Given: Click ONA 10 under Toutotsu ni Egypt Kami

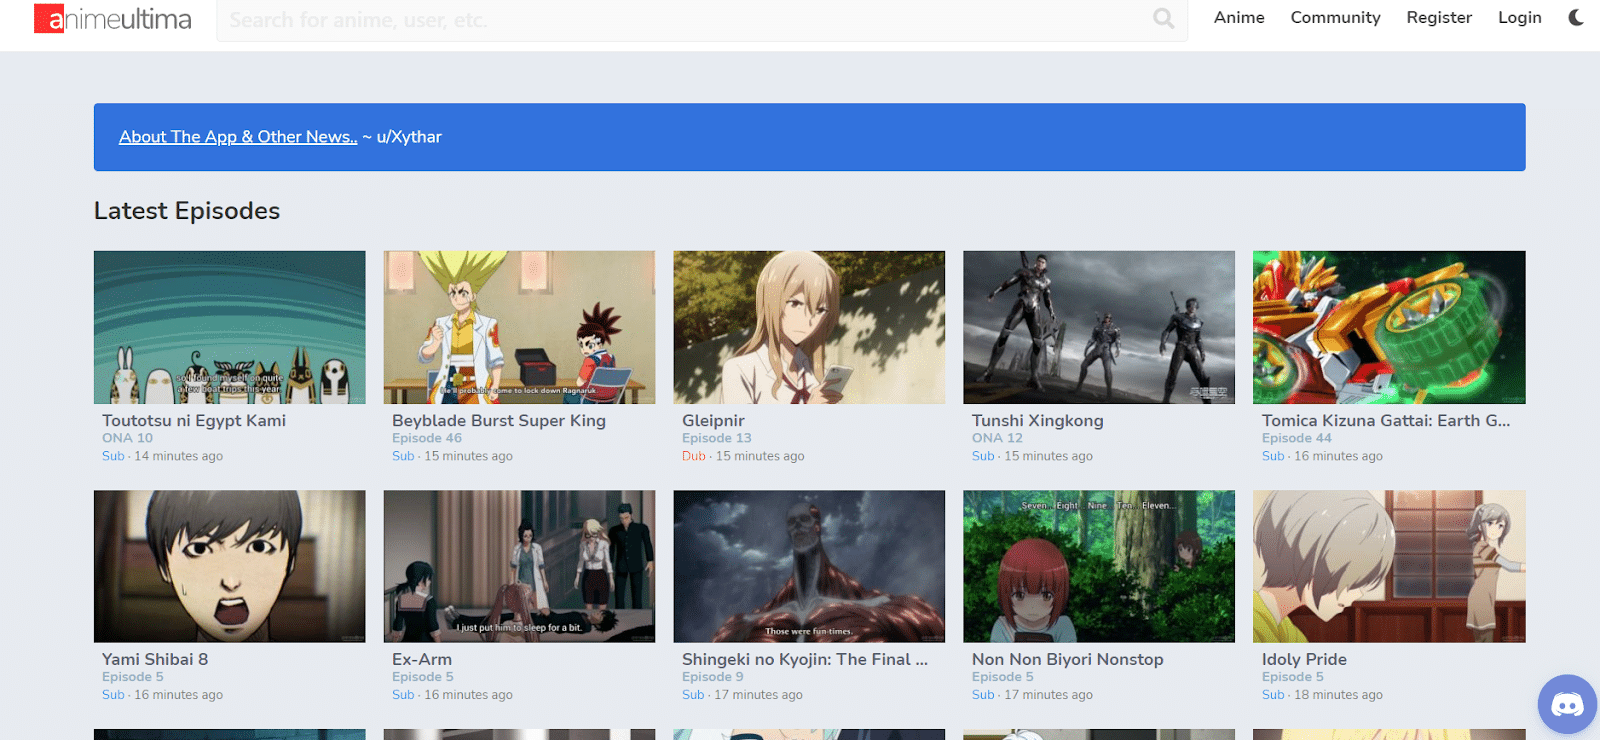Looking at the screenshot, I should 127,438.
